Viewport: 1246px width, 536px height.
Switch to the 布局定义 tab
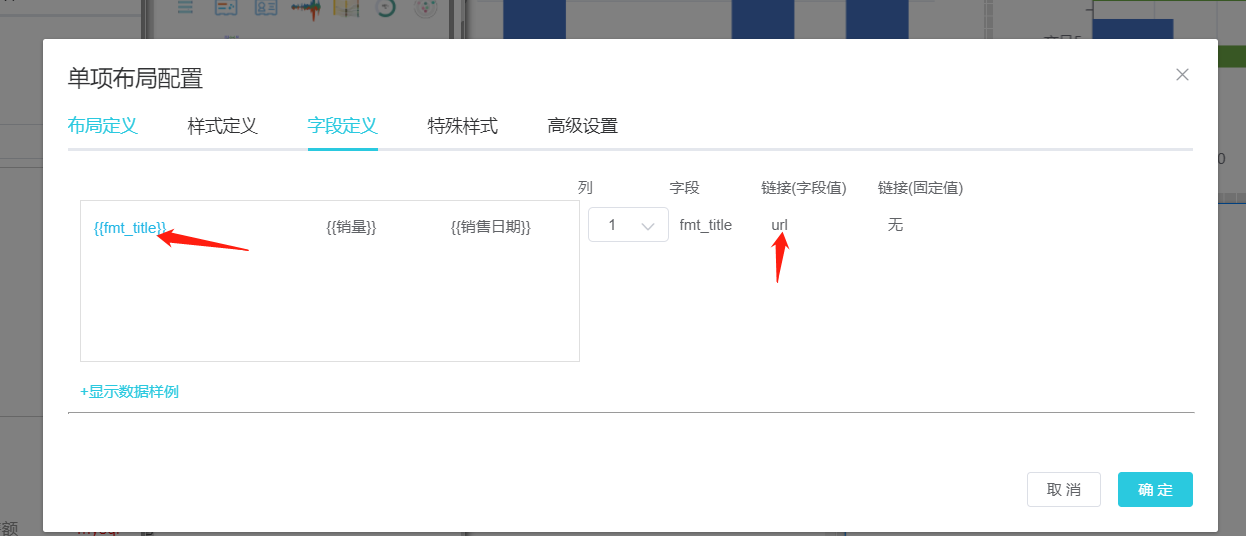pyautogui.click(x=102, y=126)
